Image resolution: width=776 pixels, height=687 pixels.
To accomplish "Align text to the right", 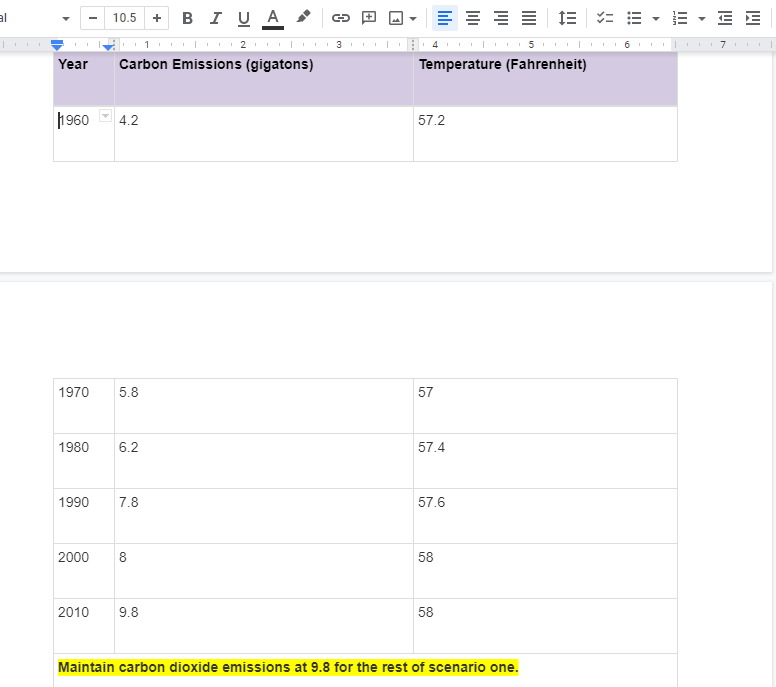I will (x=501, y=18).
